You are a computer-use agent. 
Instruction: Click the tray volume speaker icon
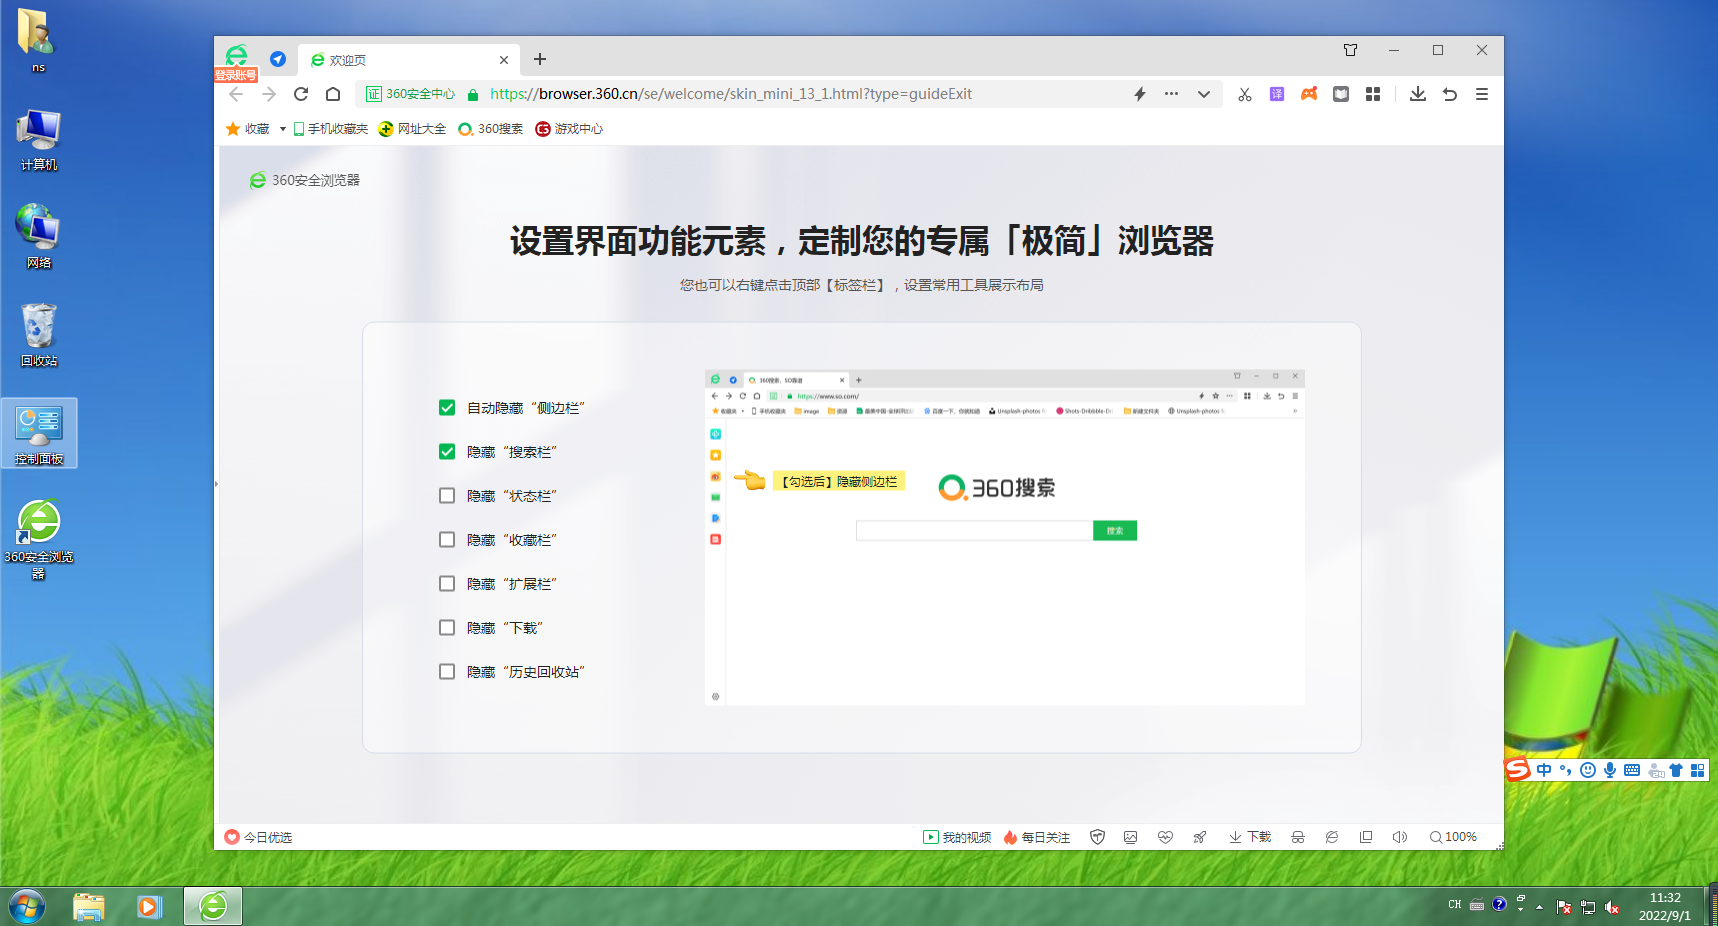1612,907
